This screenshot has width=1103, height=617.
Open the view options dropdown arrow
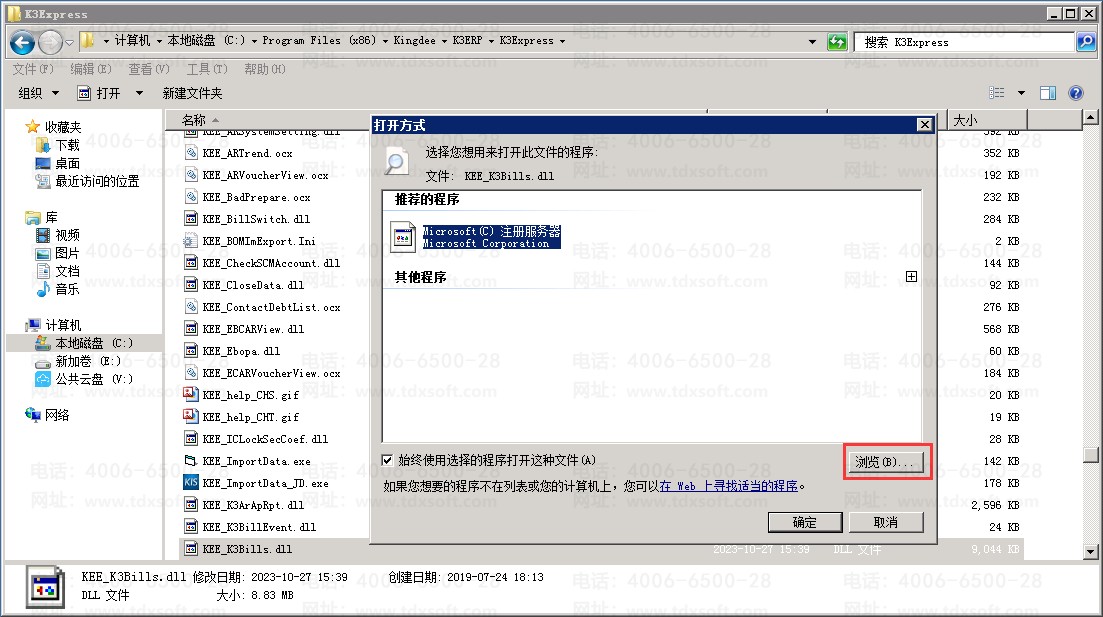(1021, 93)
